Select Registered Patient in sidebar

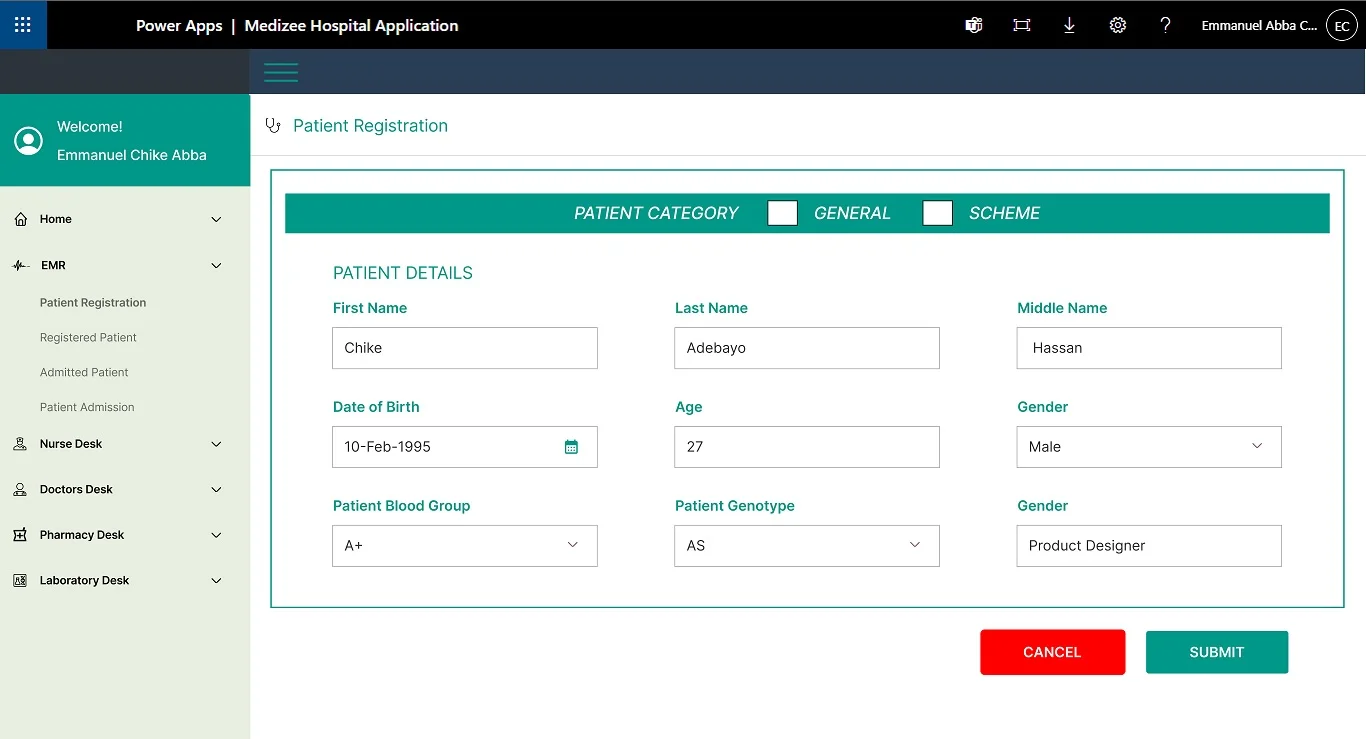pyautogui.click(x=88, y=338)
